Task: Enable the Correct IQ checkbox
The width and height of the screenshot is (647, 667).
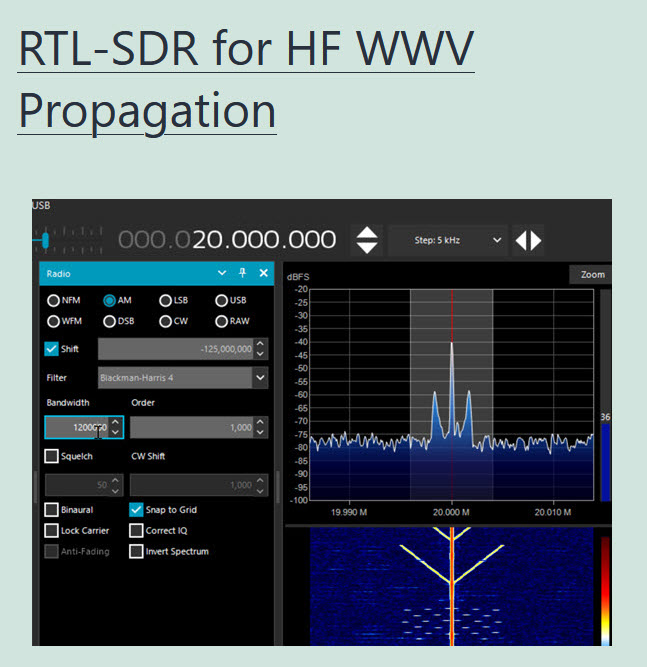Action: [137, 531]
